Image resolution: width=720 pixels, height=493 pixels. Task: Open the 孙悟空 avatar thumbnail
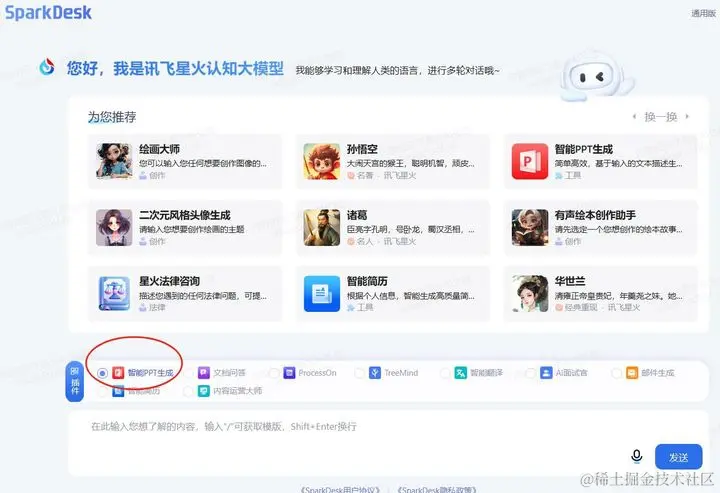pos(321,161)
